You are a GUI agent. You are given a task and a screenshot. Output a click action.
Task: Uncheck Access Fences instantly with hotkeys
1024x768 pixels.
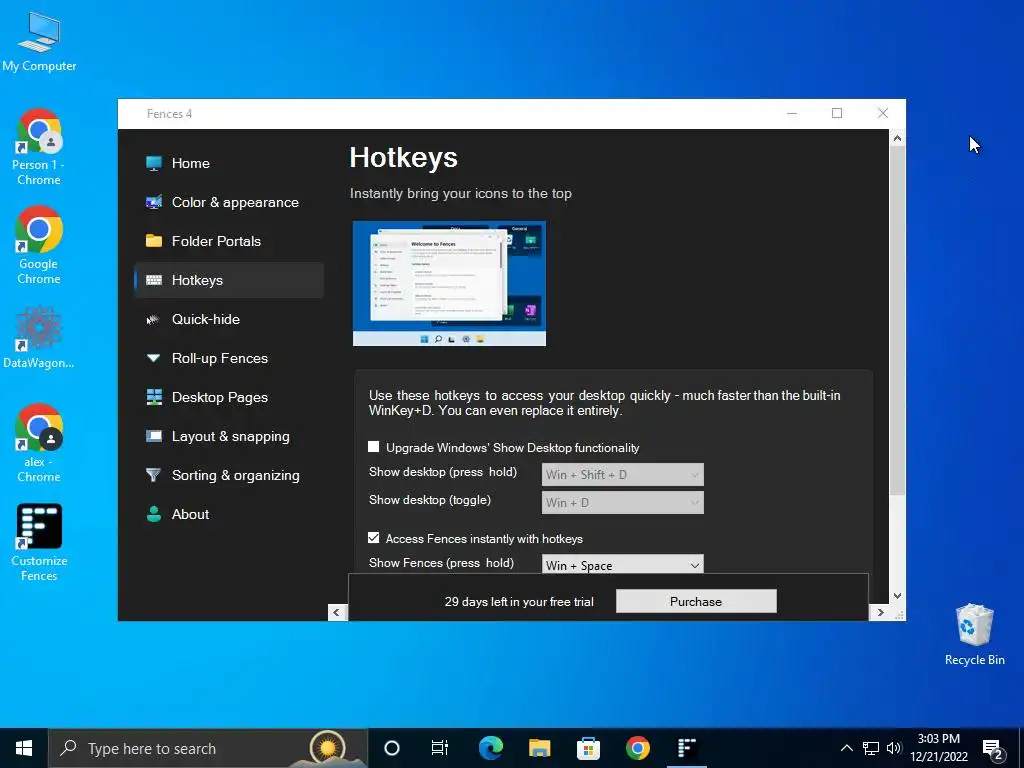[x=374, y=537]
